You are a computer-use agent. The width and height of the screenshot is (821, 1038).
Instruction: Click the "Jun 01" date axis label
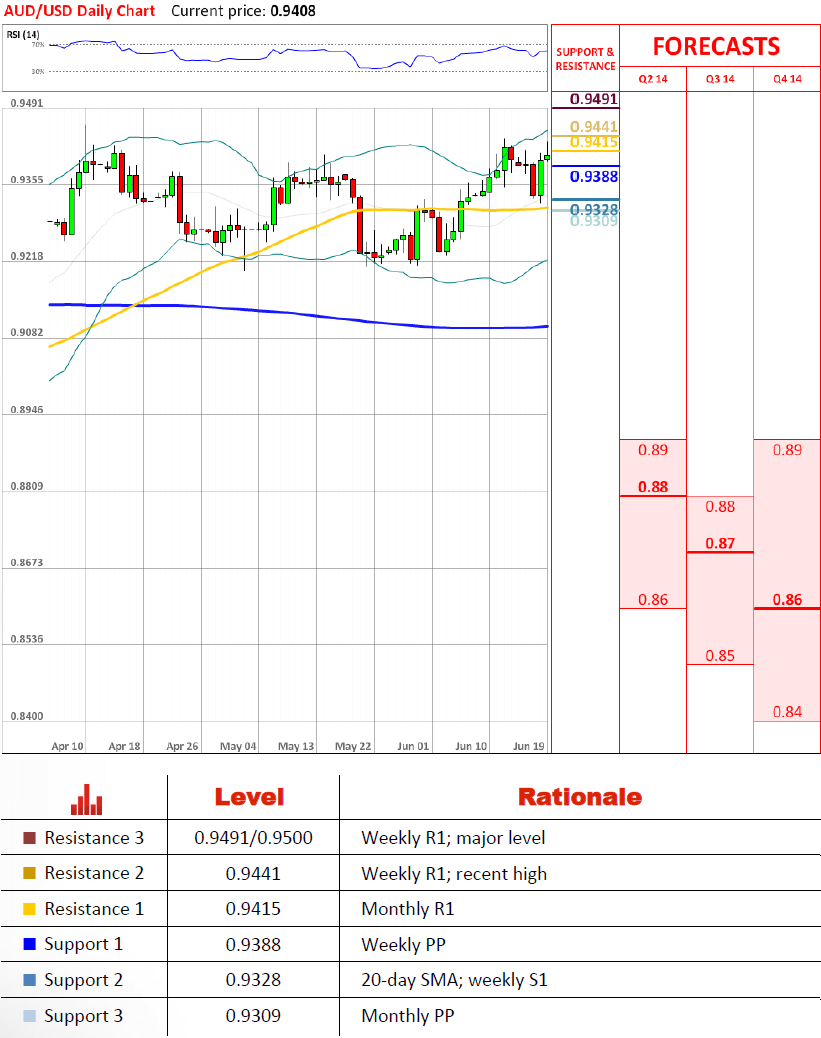pyautogui.click(x=413, y=746)
